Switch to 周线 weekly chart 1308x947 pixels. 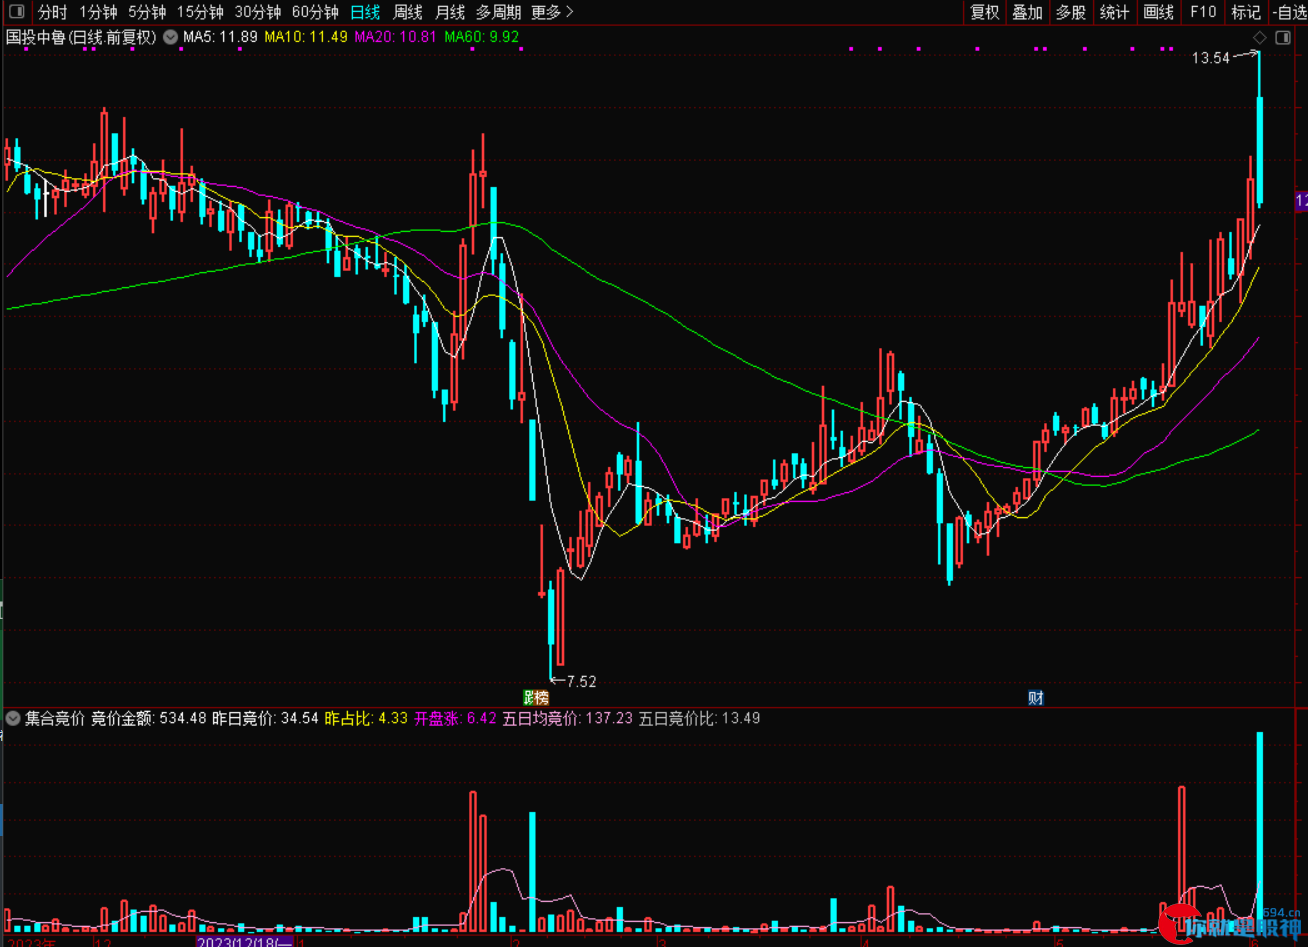[408, 12]
